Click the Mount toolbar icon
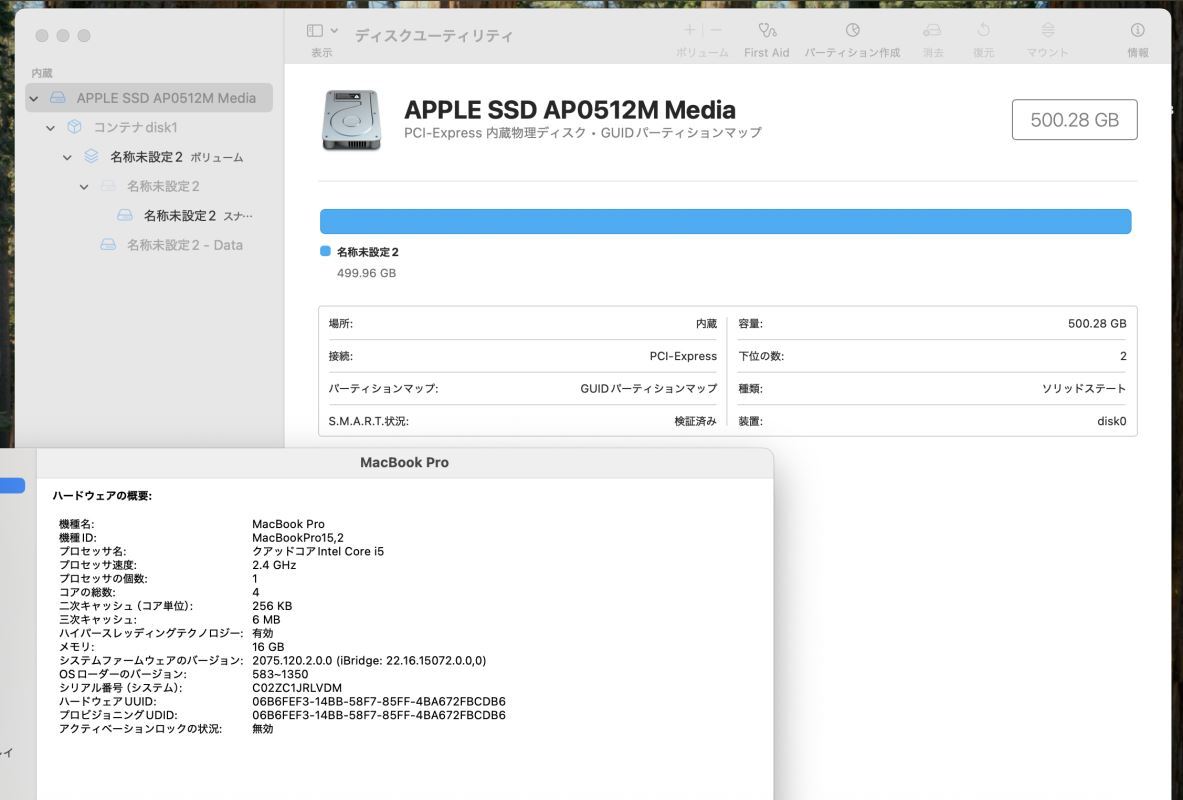 coord(1047,31)
